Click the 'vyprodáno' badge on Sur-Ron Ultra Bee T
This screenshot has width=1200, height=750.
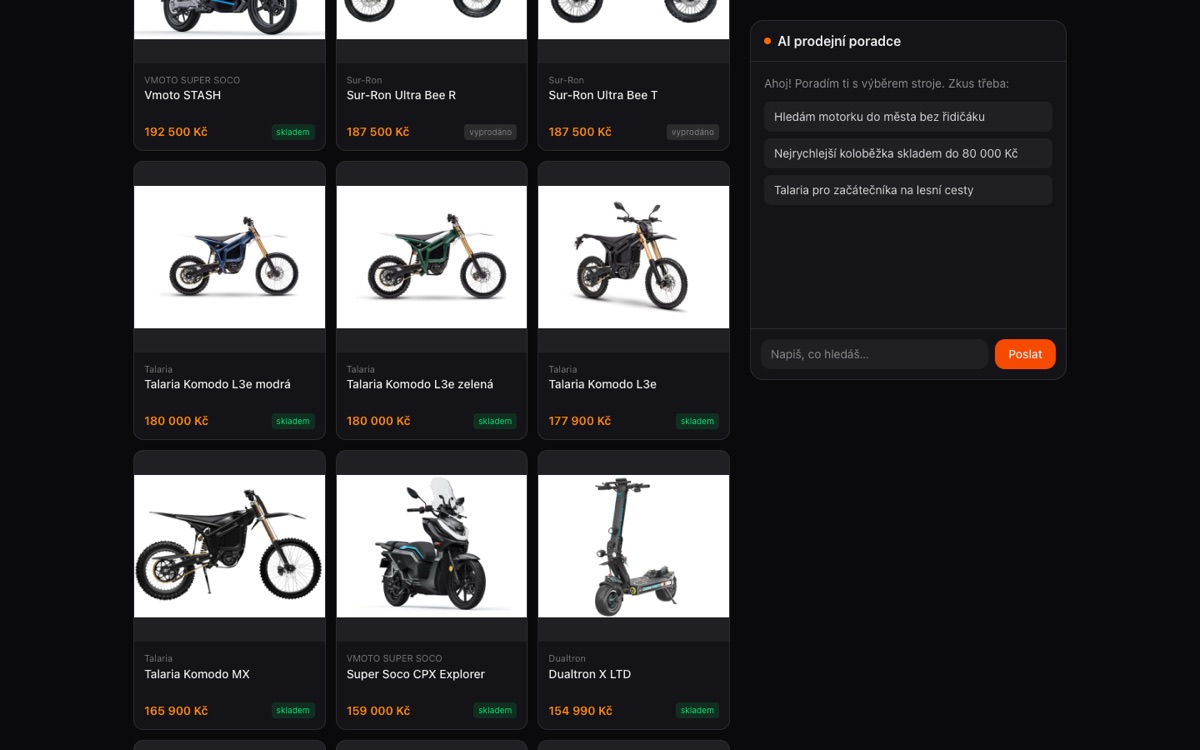[692, 132]
